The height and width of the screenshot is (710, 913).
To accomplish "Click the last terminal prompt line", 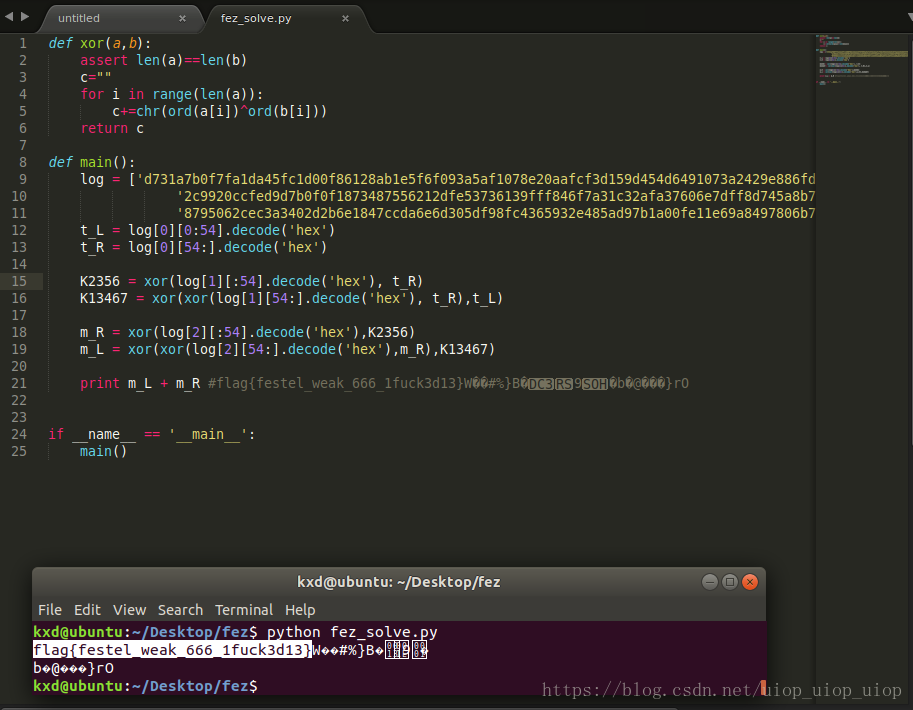I will click(x=145, y=686).
